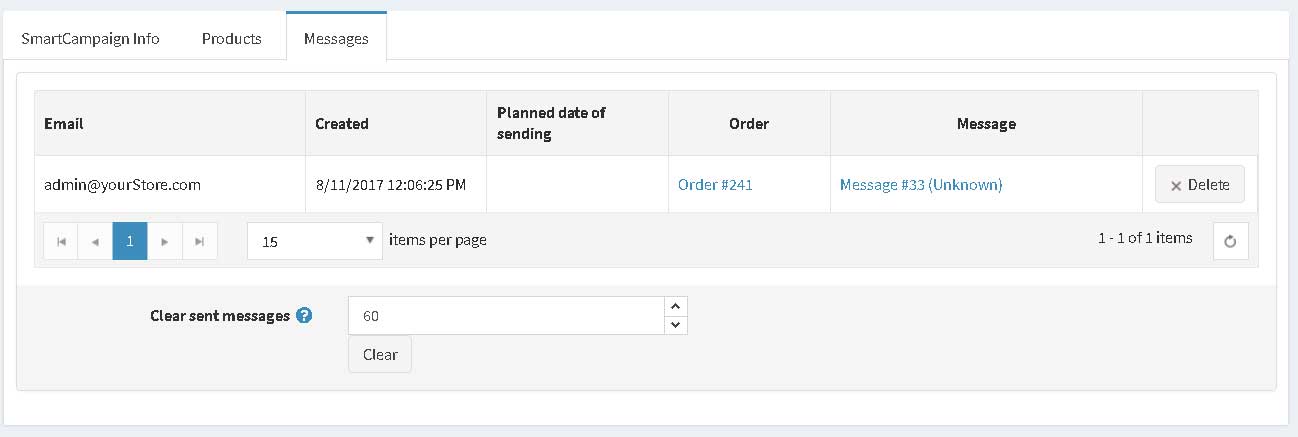Go to next page arrow

tap(165, 241)
